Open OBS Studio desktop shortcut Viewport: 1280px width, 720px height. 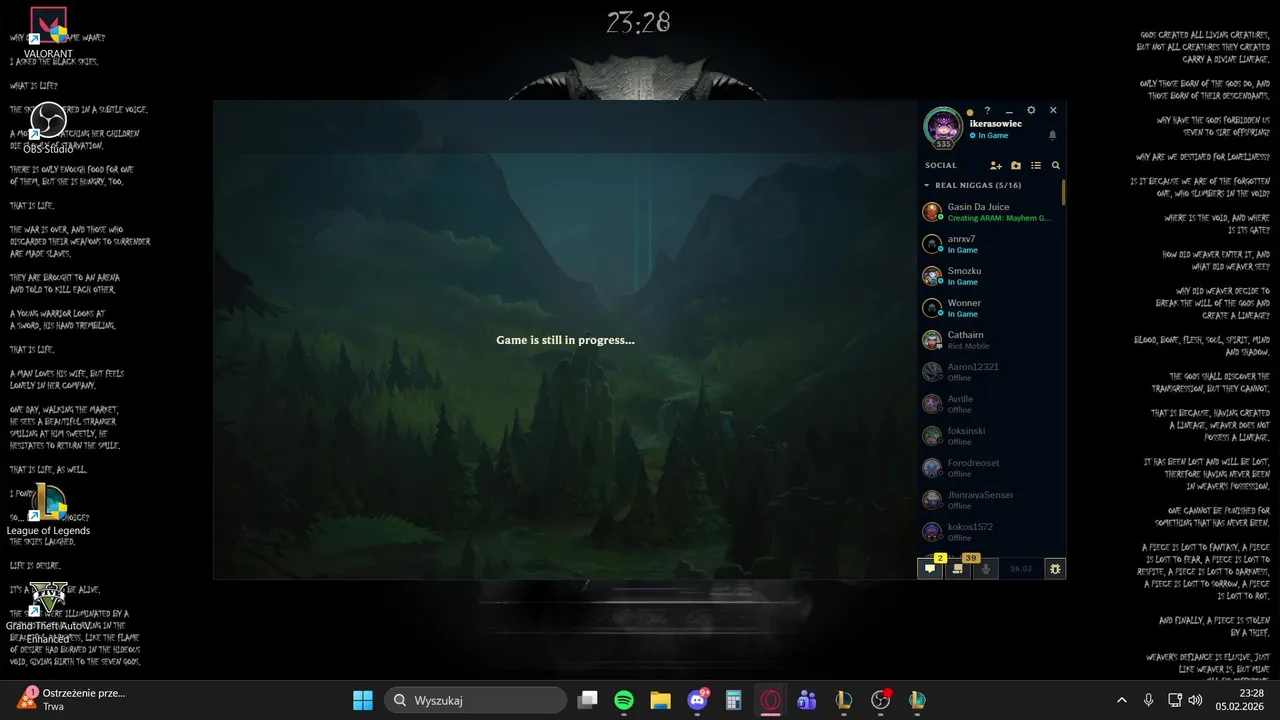[x=48, y=130]
